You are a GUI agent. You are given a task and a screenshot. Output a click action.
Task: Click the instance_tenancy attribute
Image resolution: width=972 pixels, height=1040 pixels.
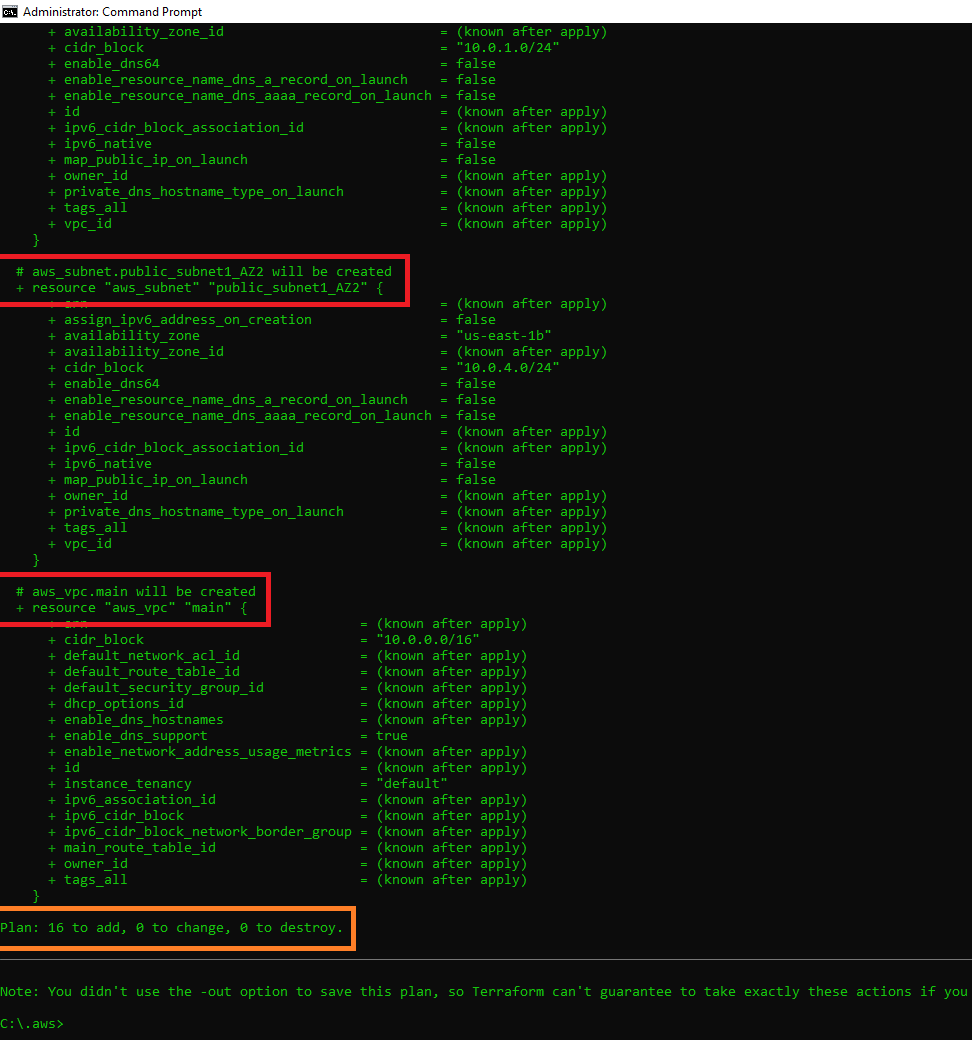(x=128, y=783)
